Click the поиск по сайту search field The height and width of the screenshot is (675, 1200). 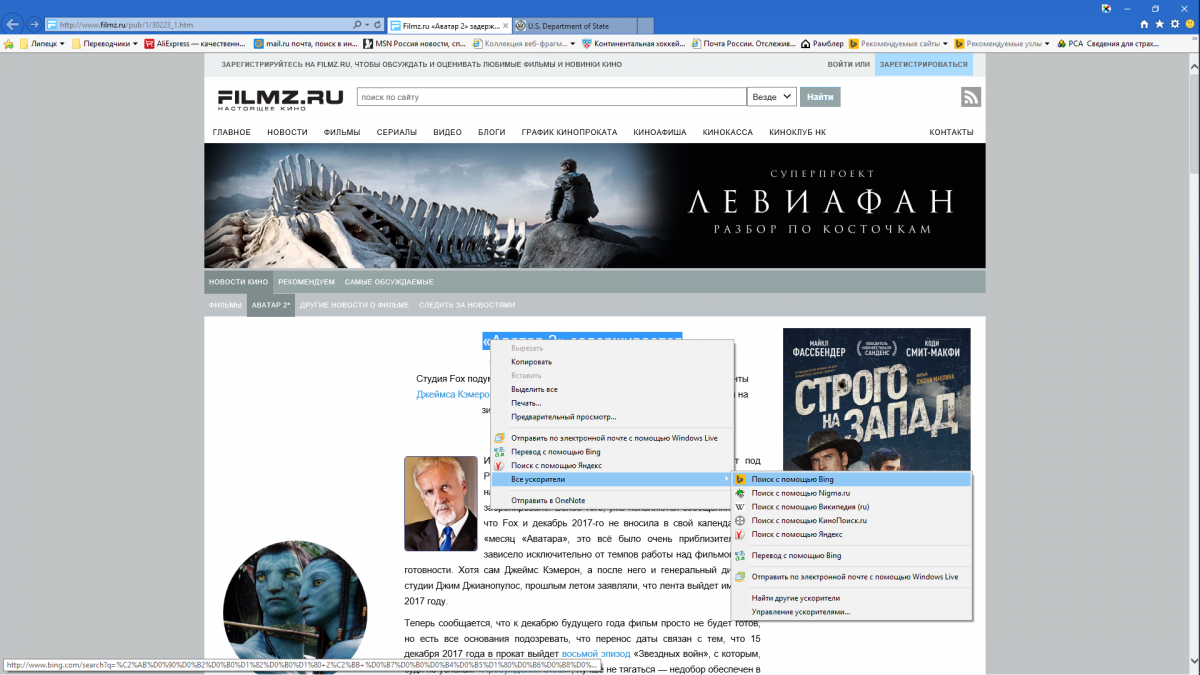pos(552,97)
